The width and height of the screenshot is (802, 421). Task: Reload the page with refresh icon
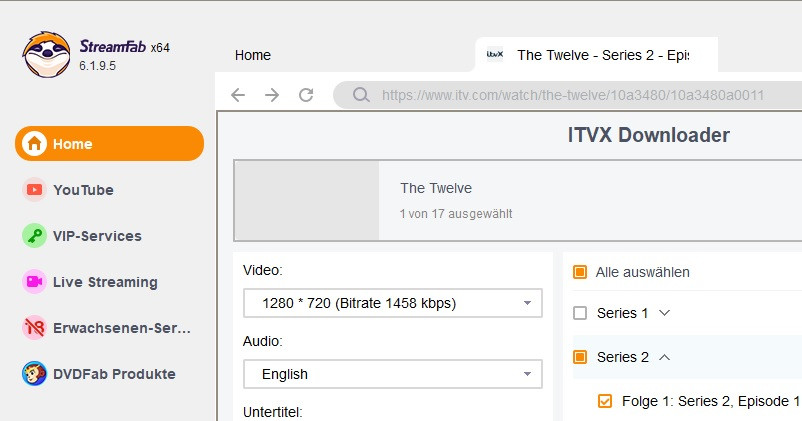(306, 95)
